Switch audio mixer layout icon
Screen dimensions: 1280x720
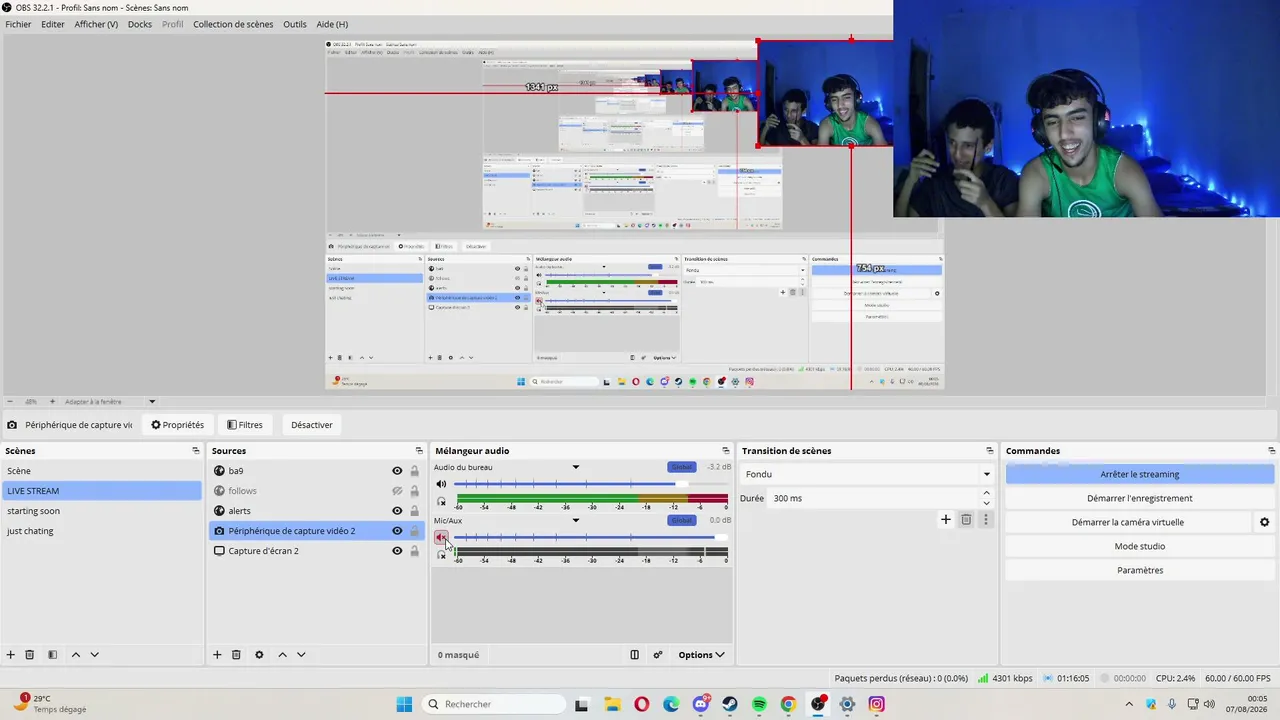(634, 655)
